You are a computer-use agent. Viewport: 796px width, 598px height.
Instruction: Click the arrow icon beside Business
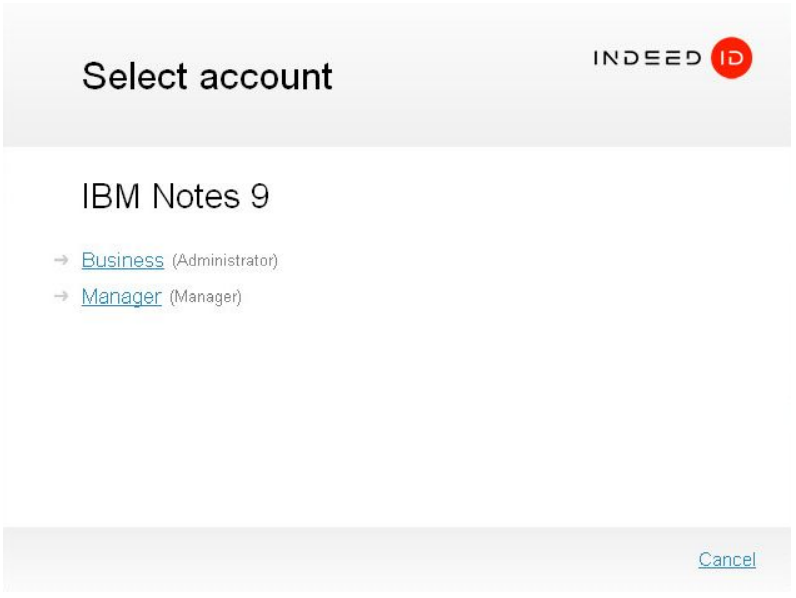(x=62, y=261)
